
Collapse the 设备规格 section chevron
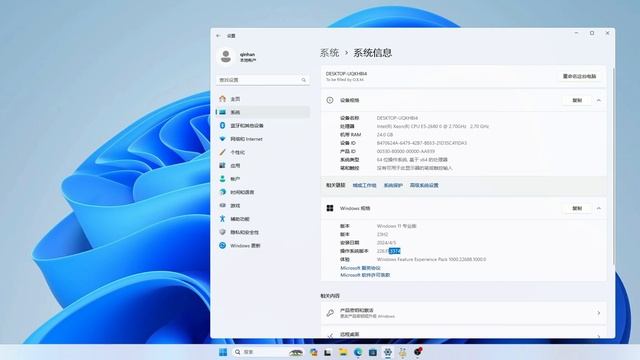(x=599, y=100)
